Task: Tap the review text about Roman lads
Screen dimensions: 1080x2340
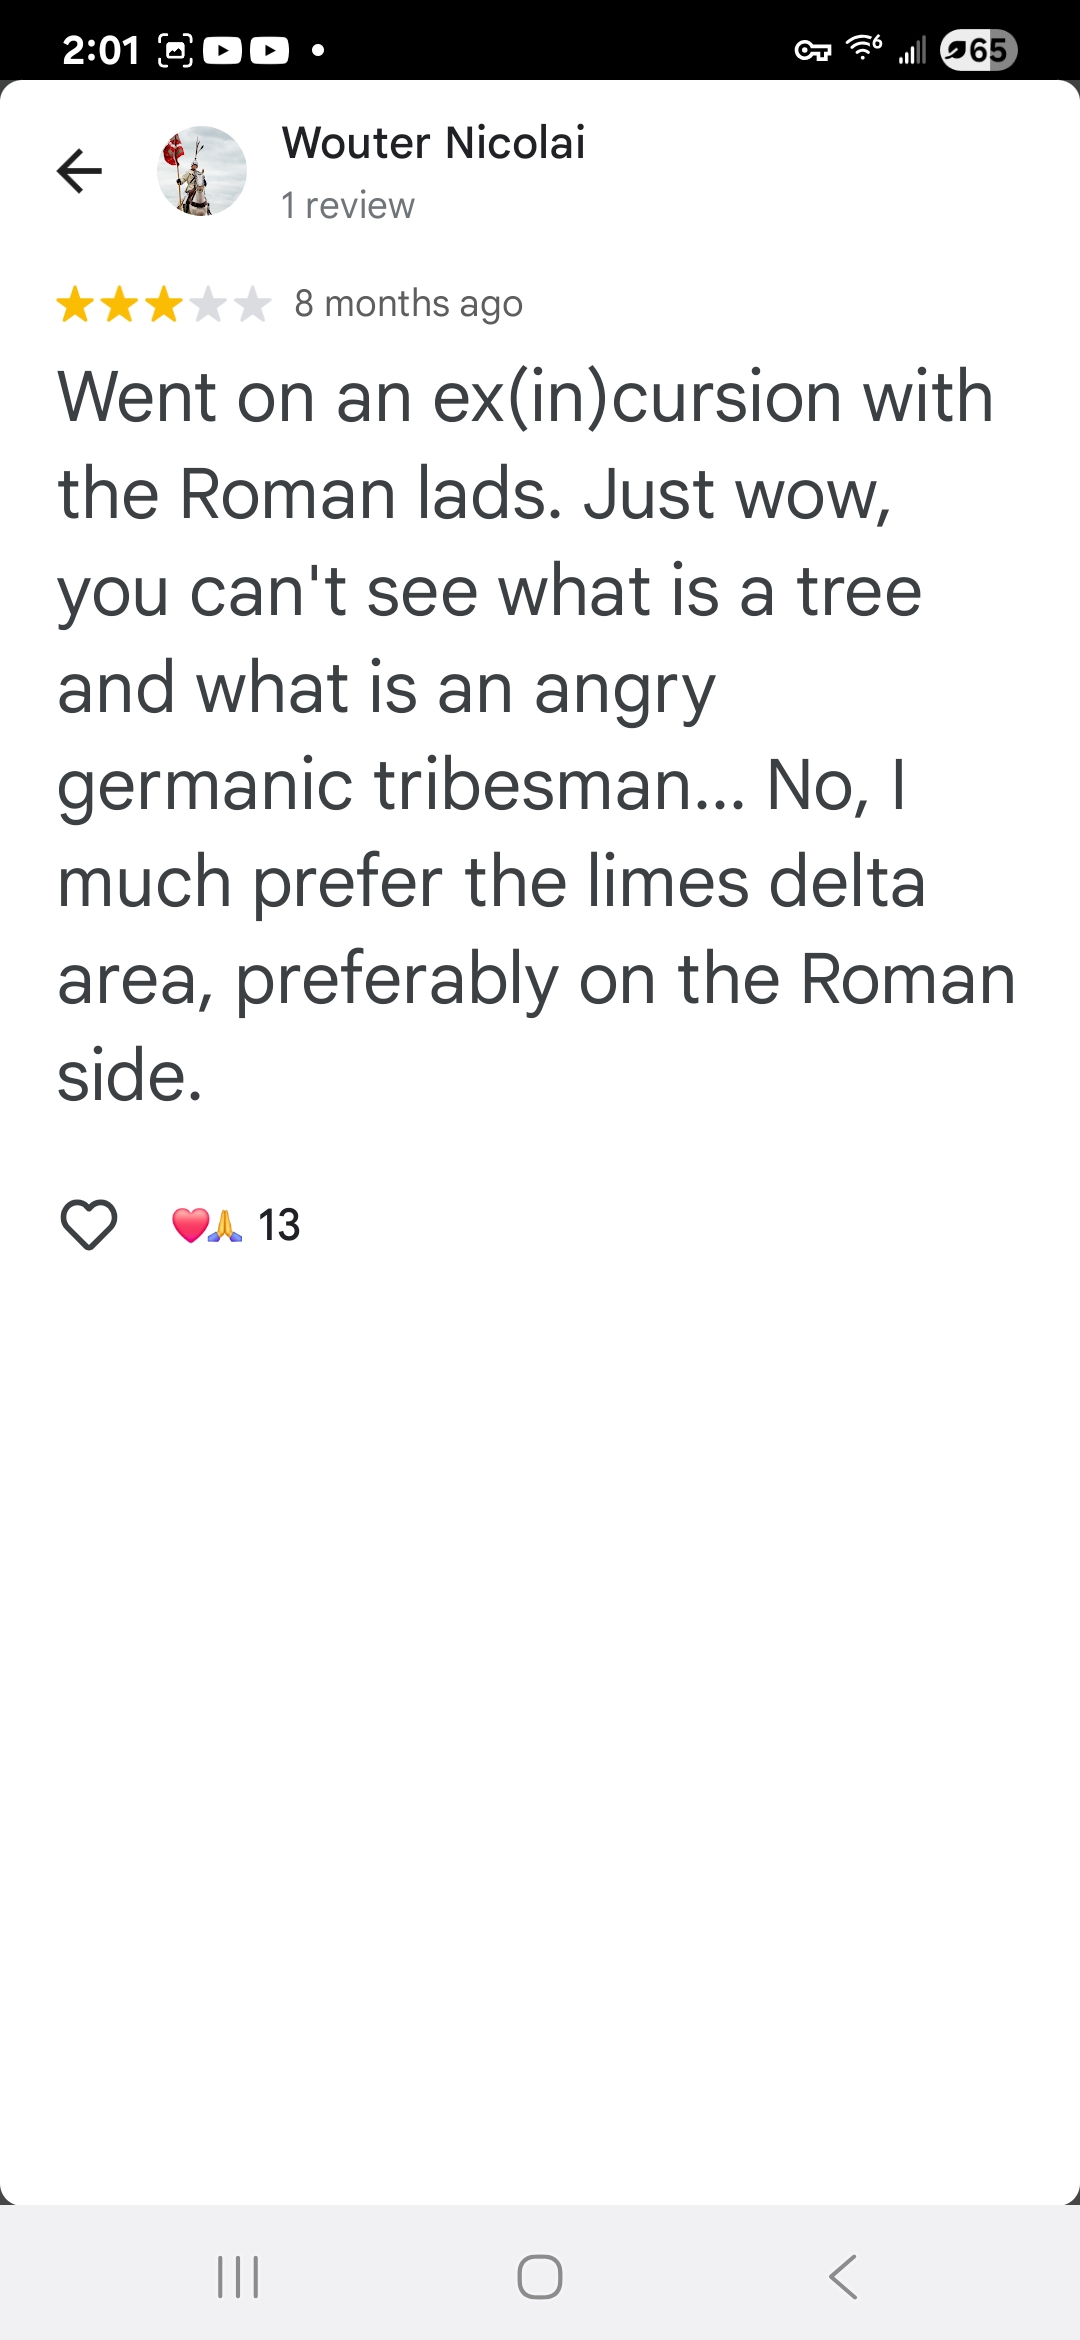Action: click(x=535, y=735)
